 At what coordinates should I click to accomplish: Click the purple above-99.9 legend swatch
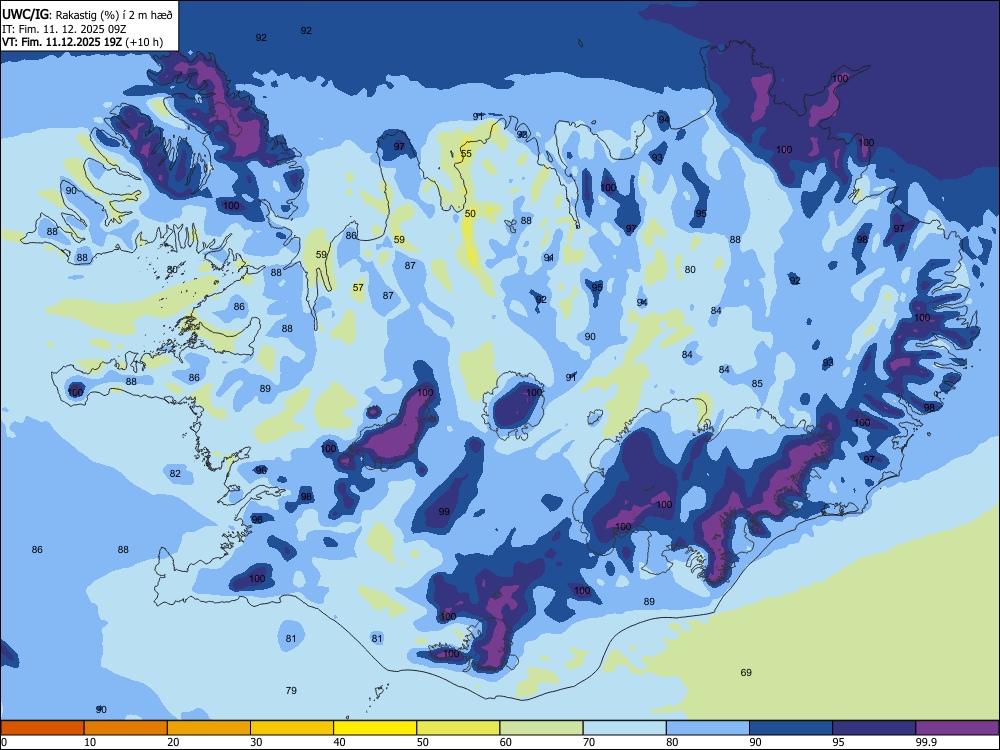point(957,728)
